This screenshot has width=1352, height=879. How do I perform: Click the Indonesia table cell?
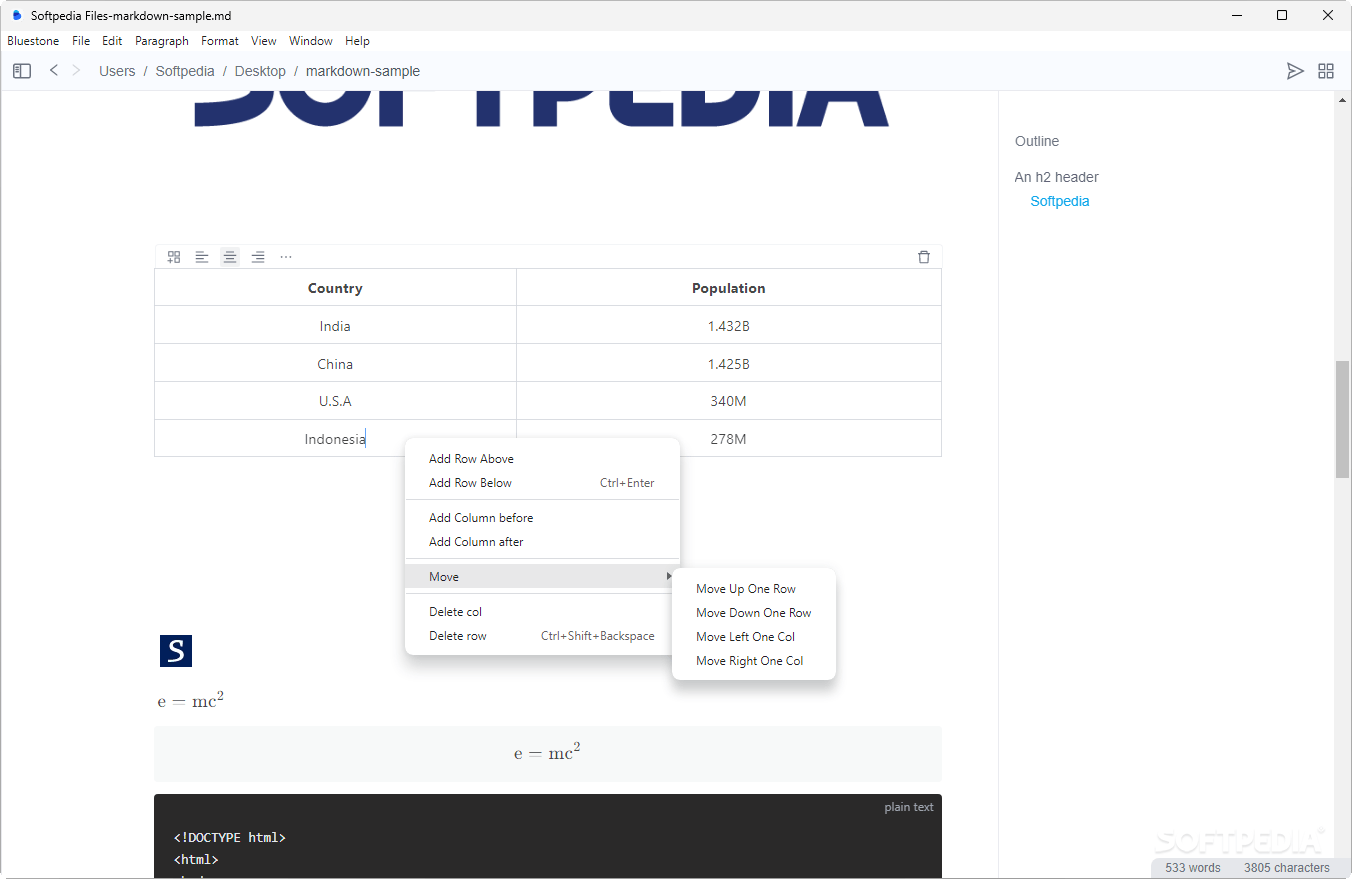pyautogui.click(x=335, y=439)
